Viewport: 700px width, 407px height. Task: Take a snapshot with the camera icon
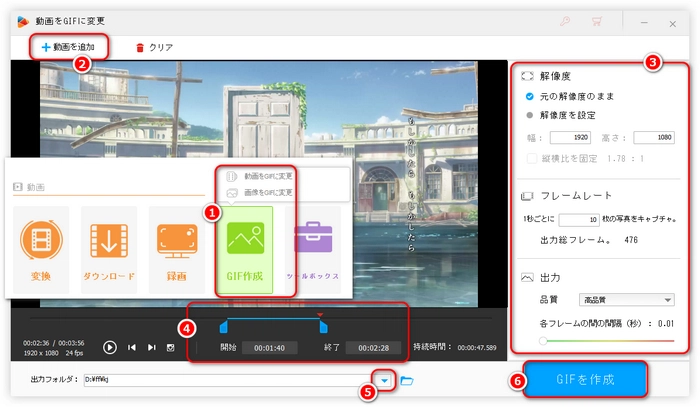point(171,348)
